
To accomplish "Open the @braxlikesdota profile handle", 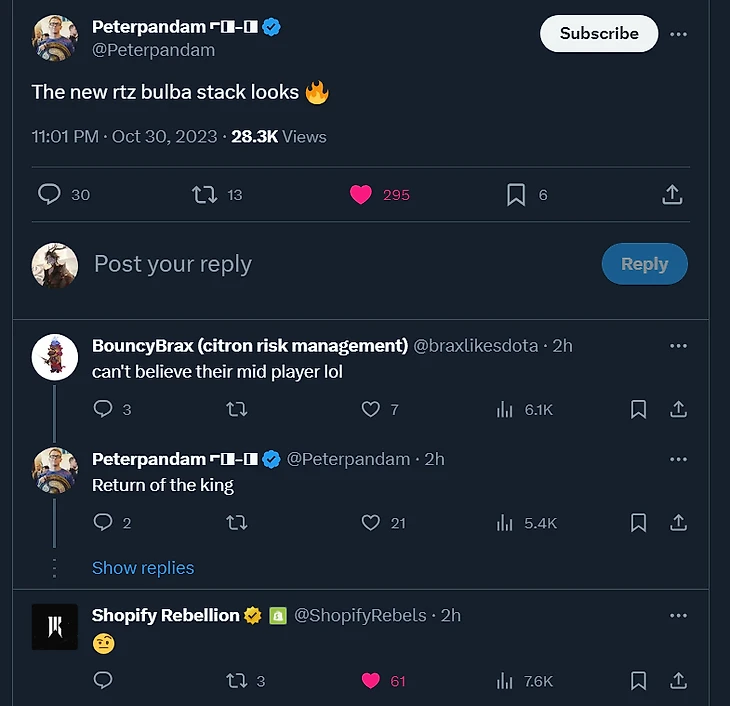I will [478, 346].
